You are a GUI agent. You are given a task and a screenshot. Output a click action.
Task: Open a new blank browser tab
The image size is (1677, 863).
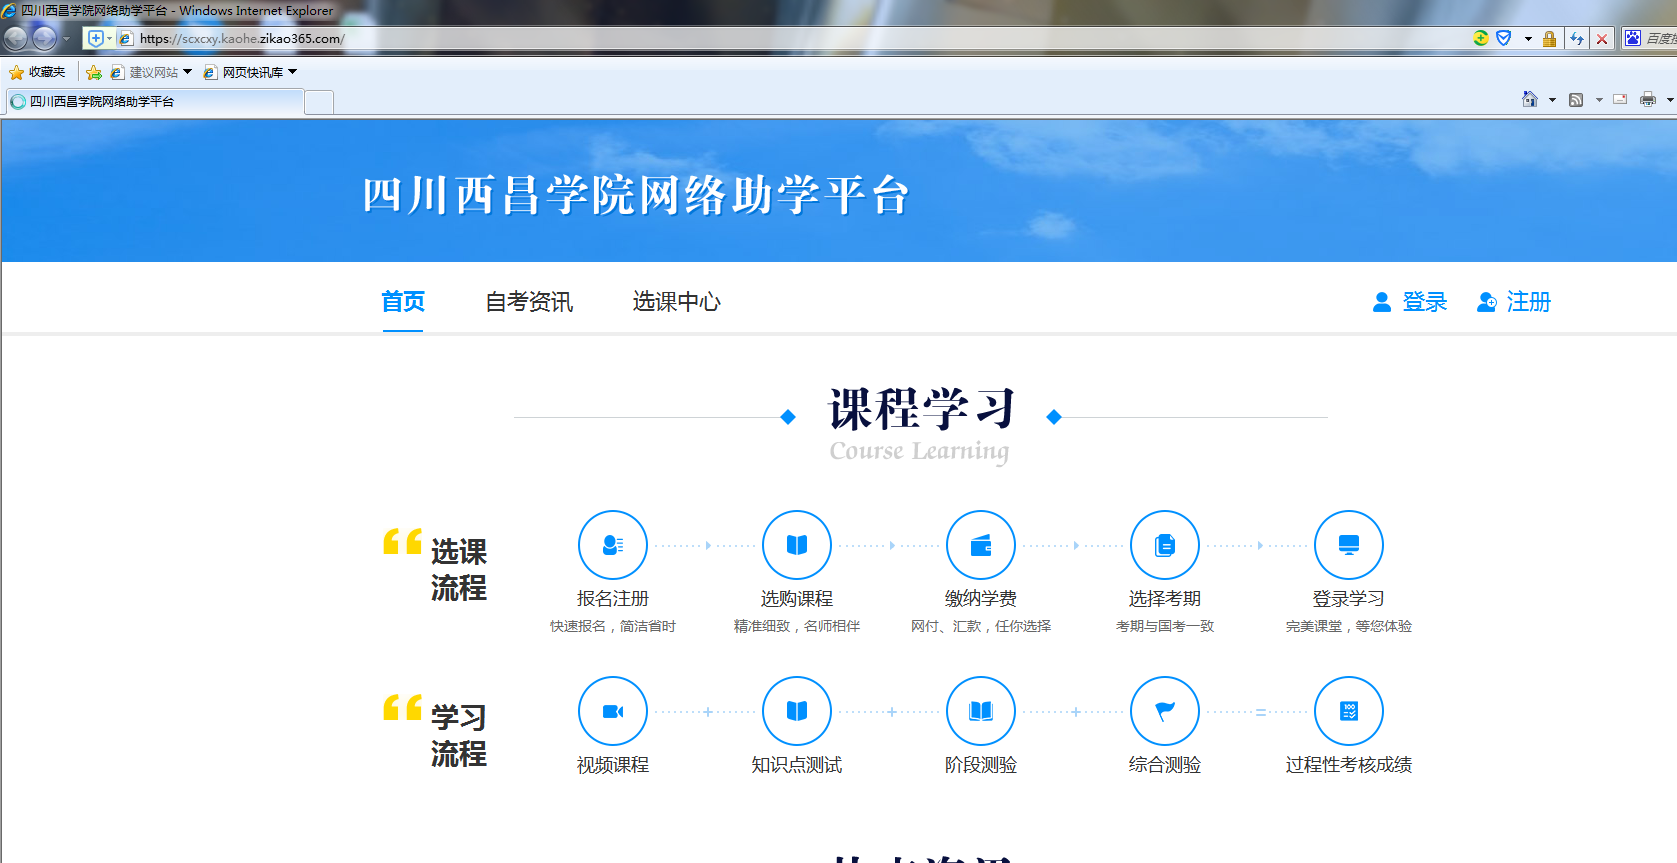click(319, 102)
